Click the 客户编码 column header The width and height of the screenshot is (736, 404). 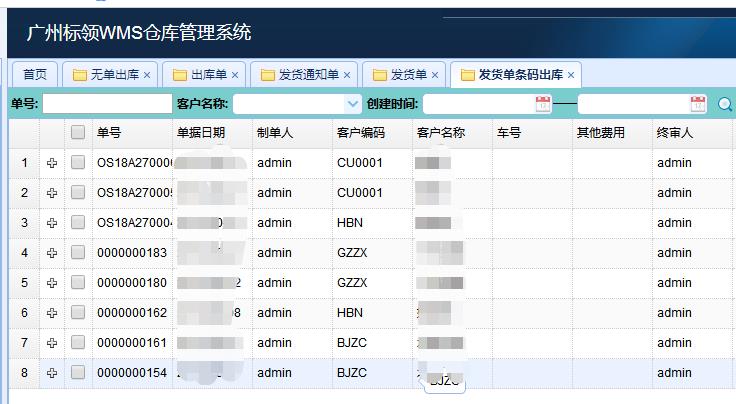point(361,132)
